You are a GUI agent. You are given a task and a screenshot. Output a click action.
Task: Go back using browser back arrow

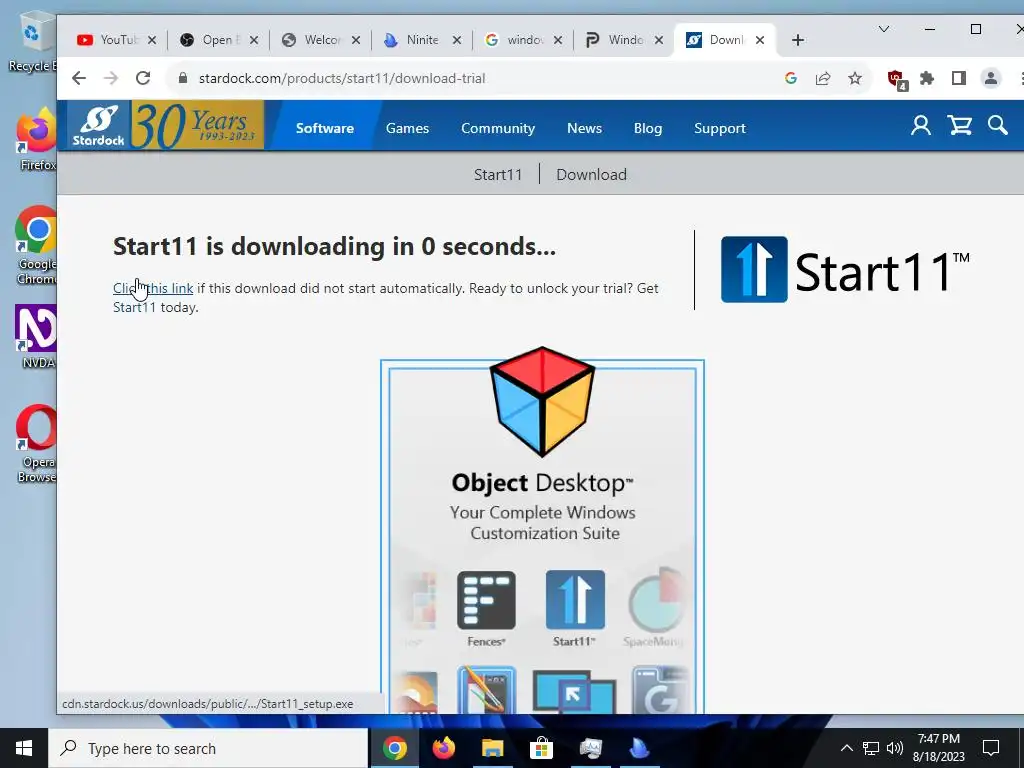click(x=79, y=78)
